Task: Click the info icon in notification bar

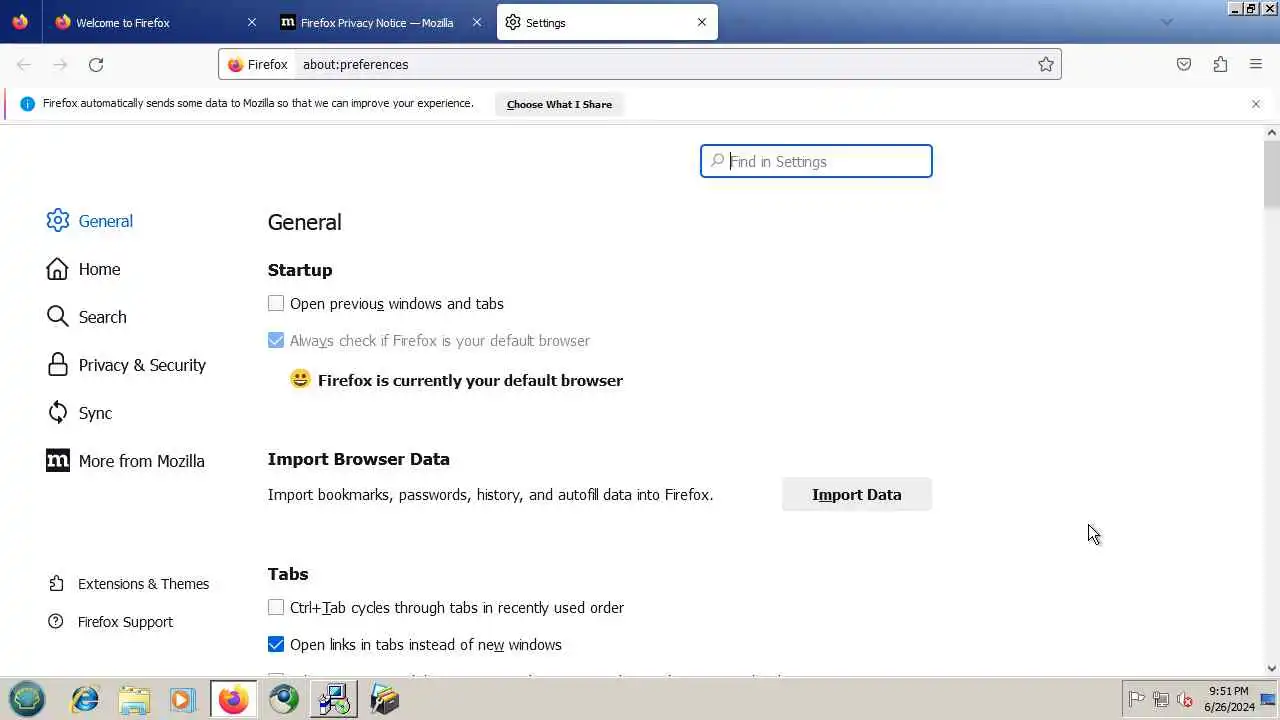Action: [27, 104]
